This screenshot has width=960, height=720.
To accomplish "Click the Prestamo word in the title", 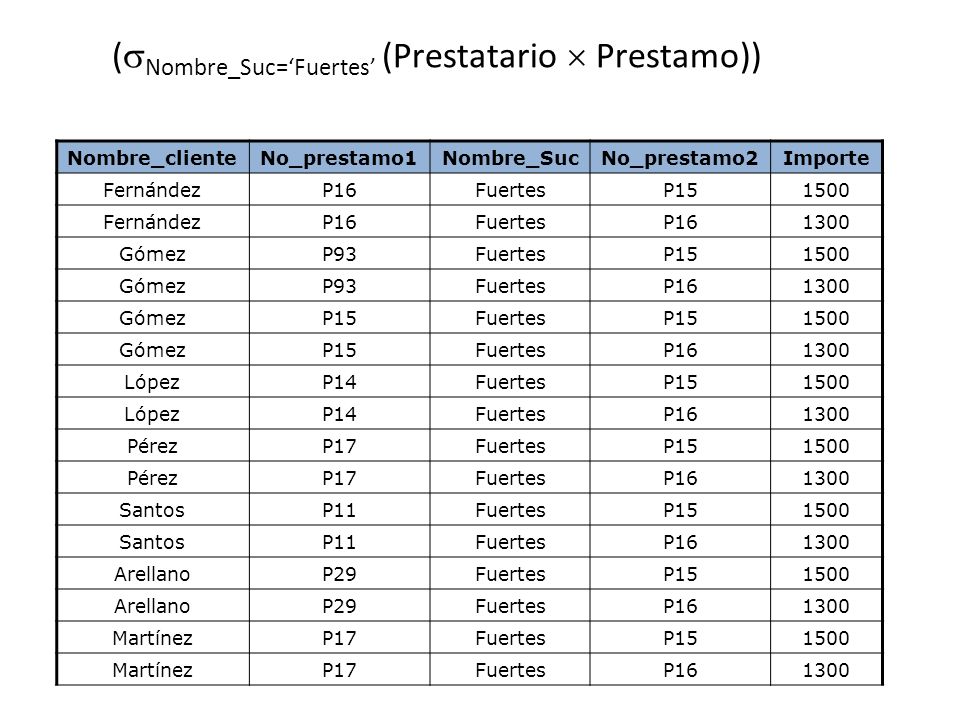I will (668, 56).
